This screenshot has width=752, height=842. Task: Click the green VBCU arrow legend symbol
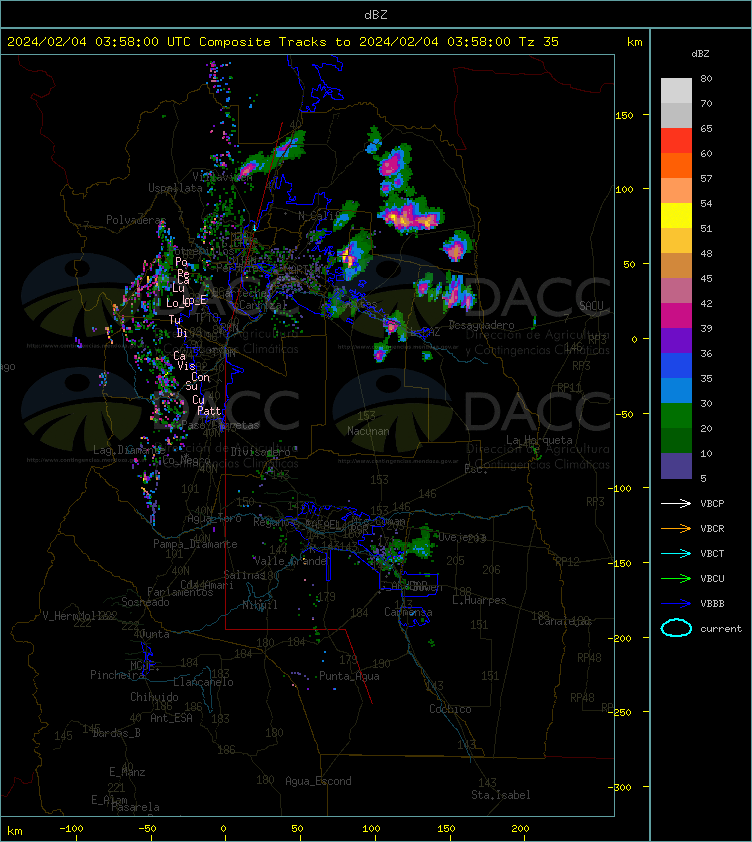[x=676, y=578]
